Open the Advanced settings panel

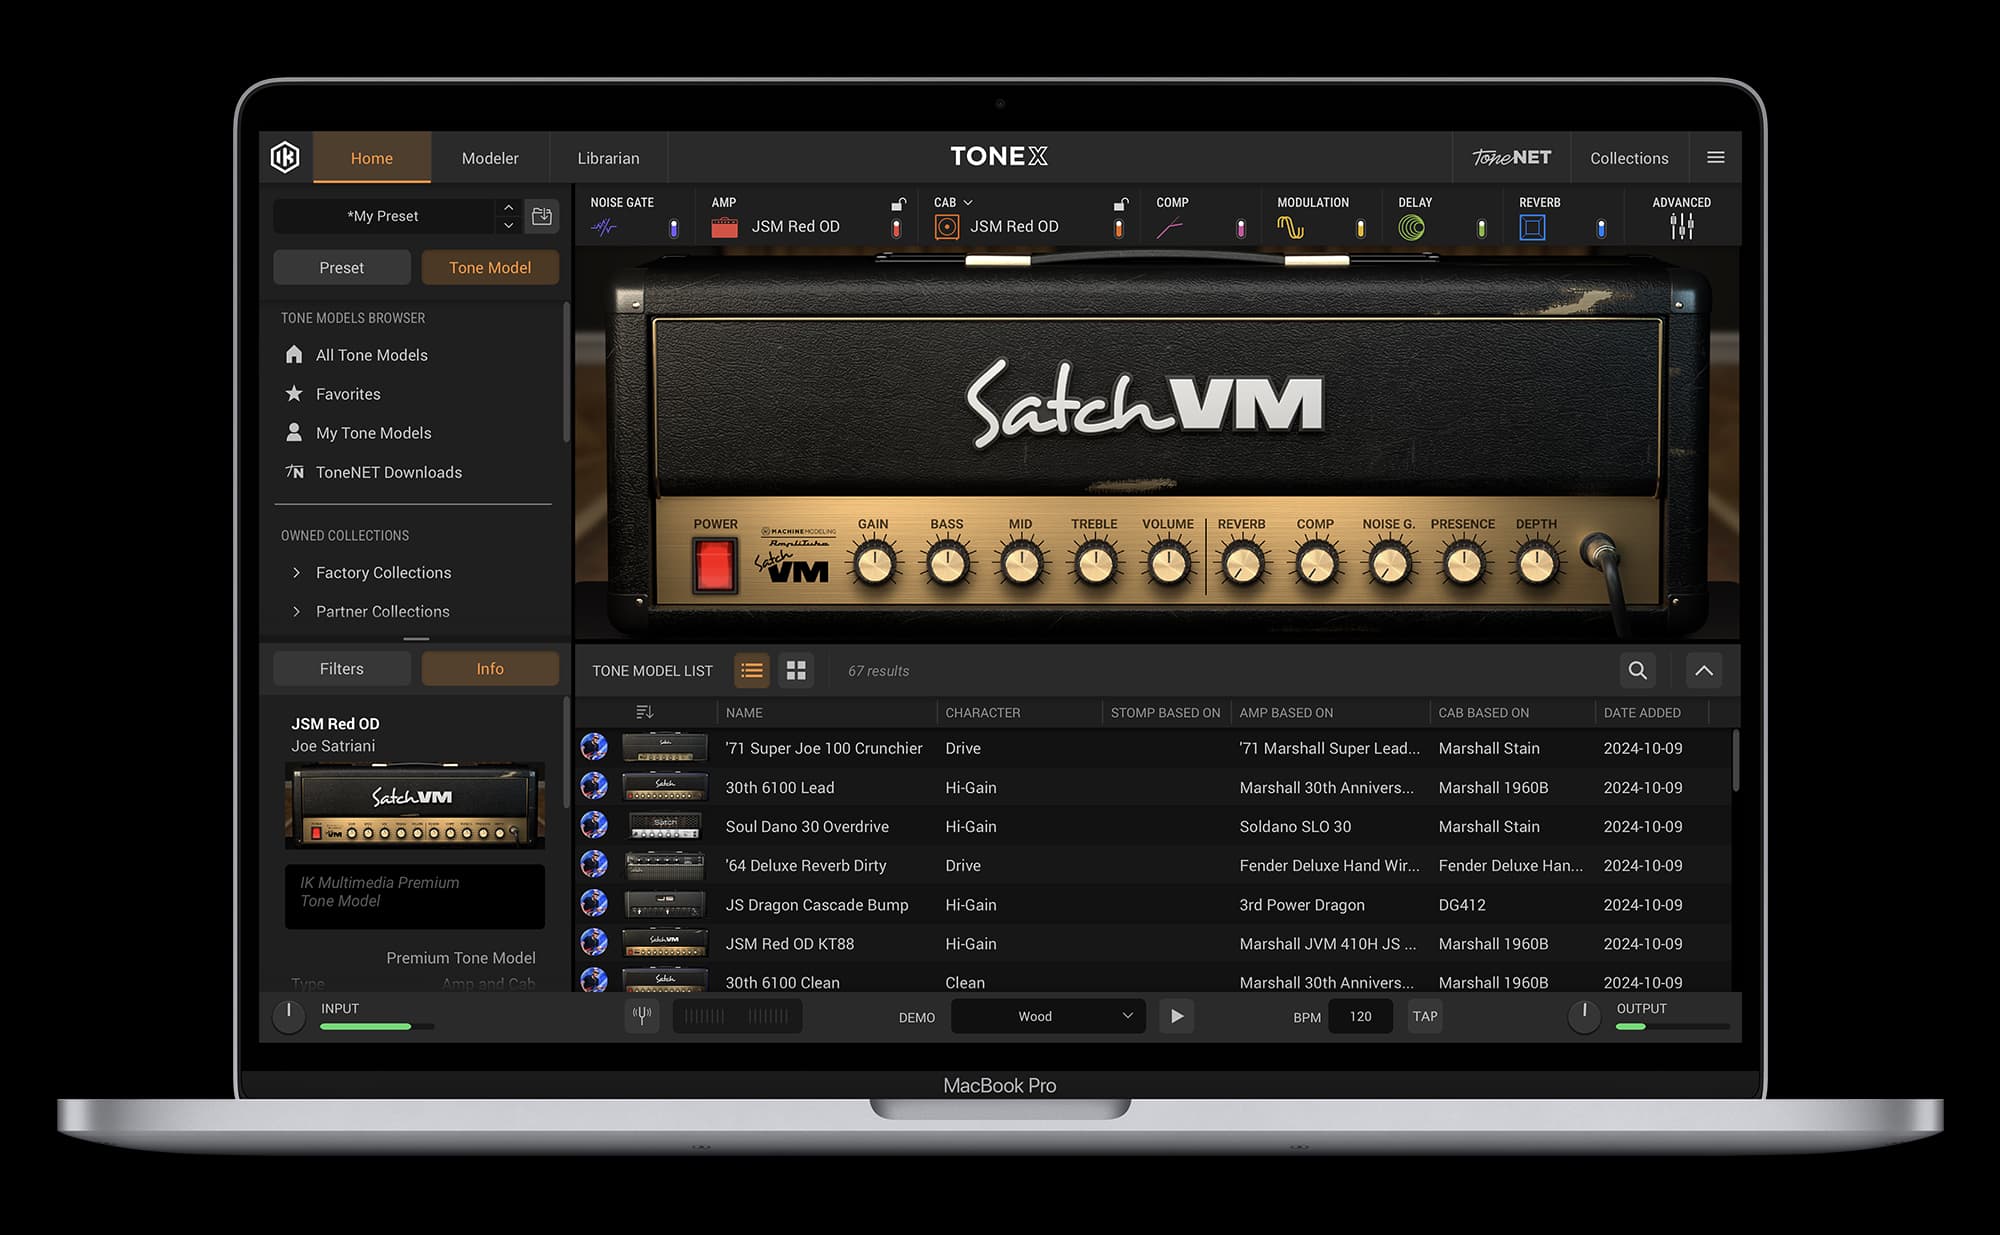point(1682,226)
